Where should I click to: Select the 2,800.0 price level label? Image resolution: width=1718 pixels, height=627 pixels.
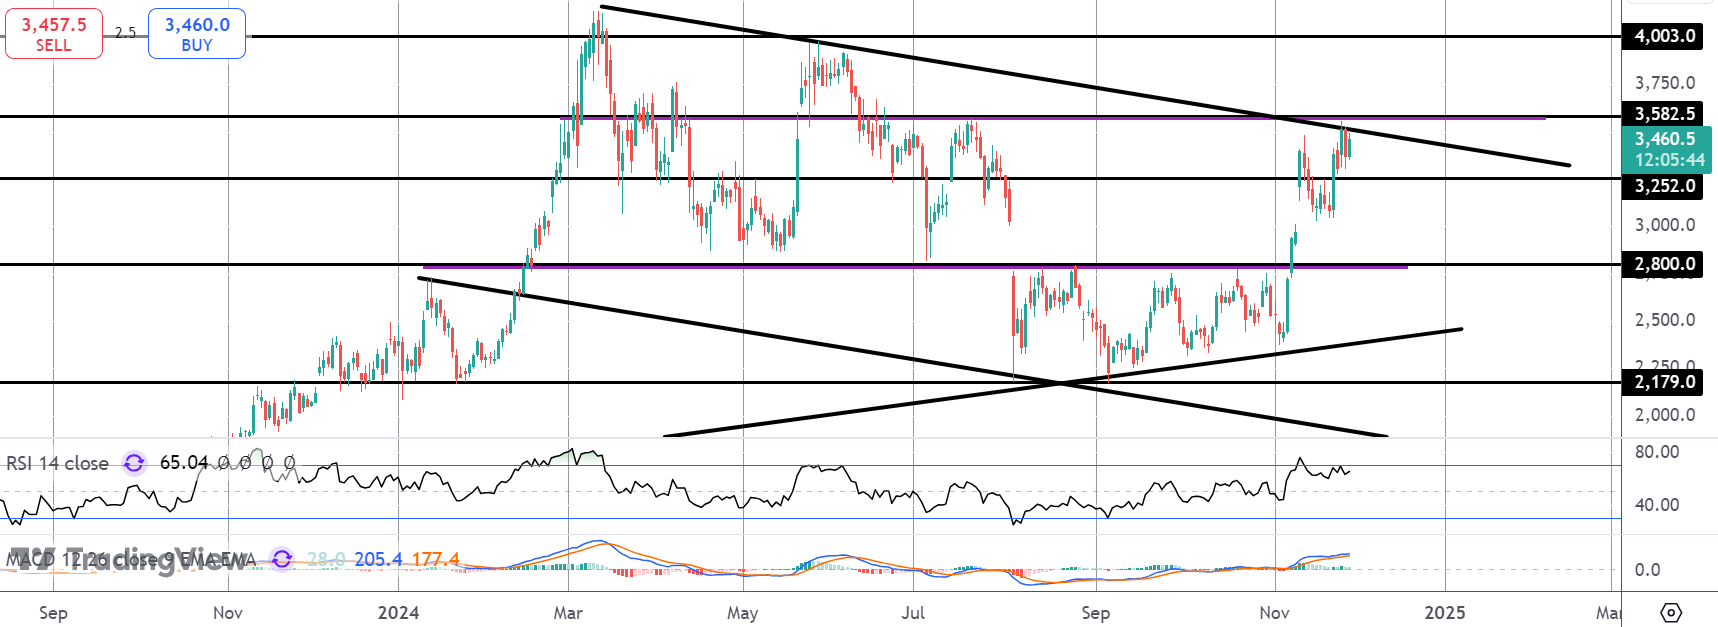(1665, 264)
